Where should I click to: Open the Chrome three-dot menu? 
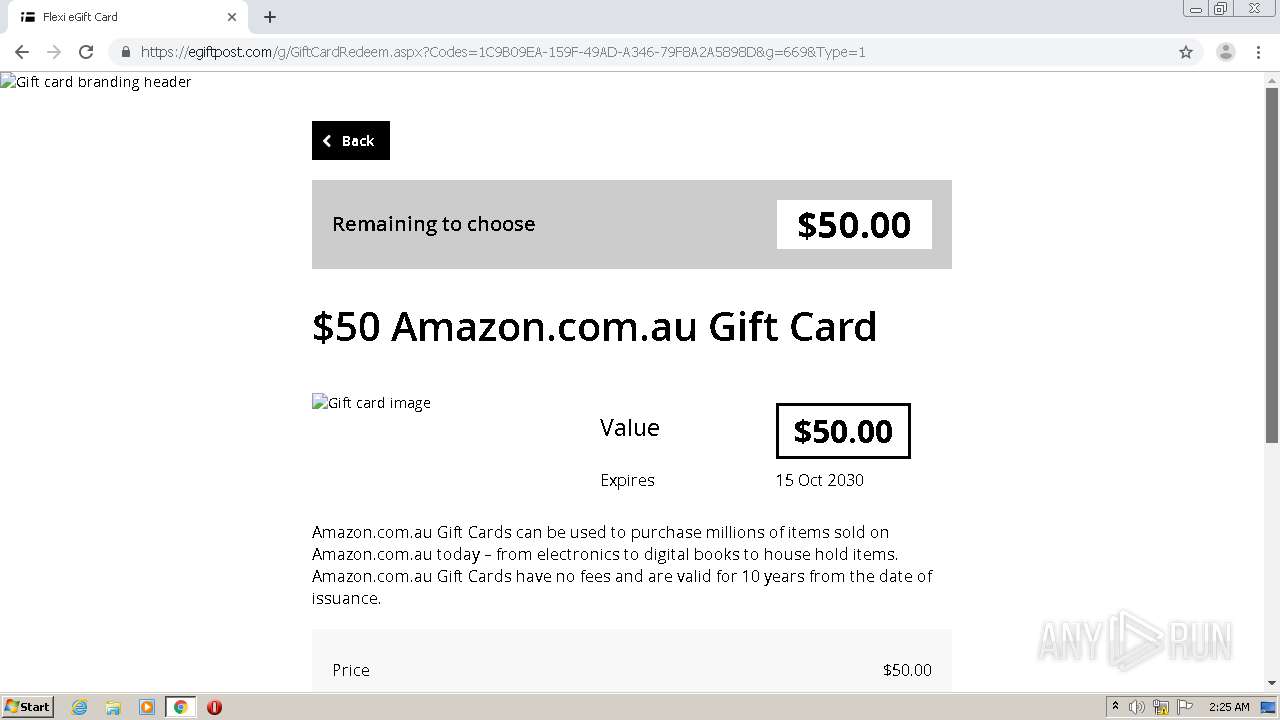(1258, 52)
